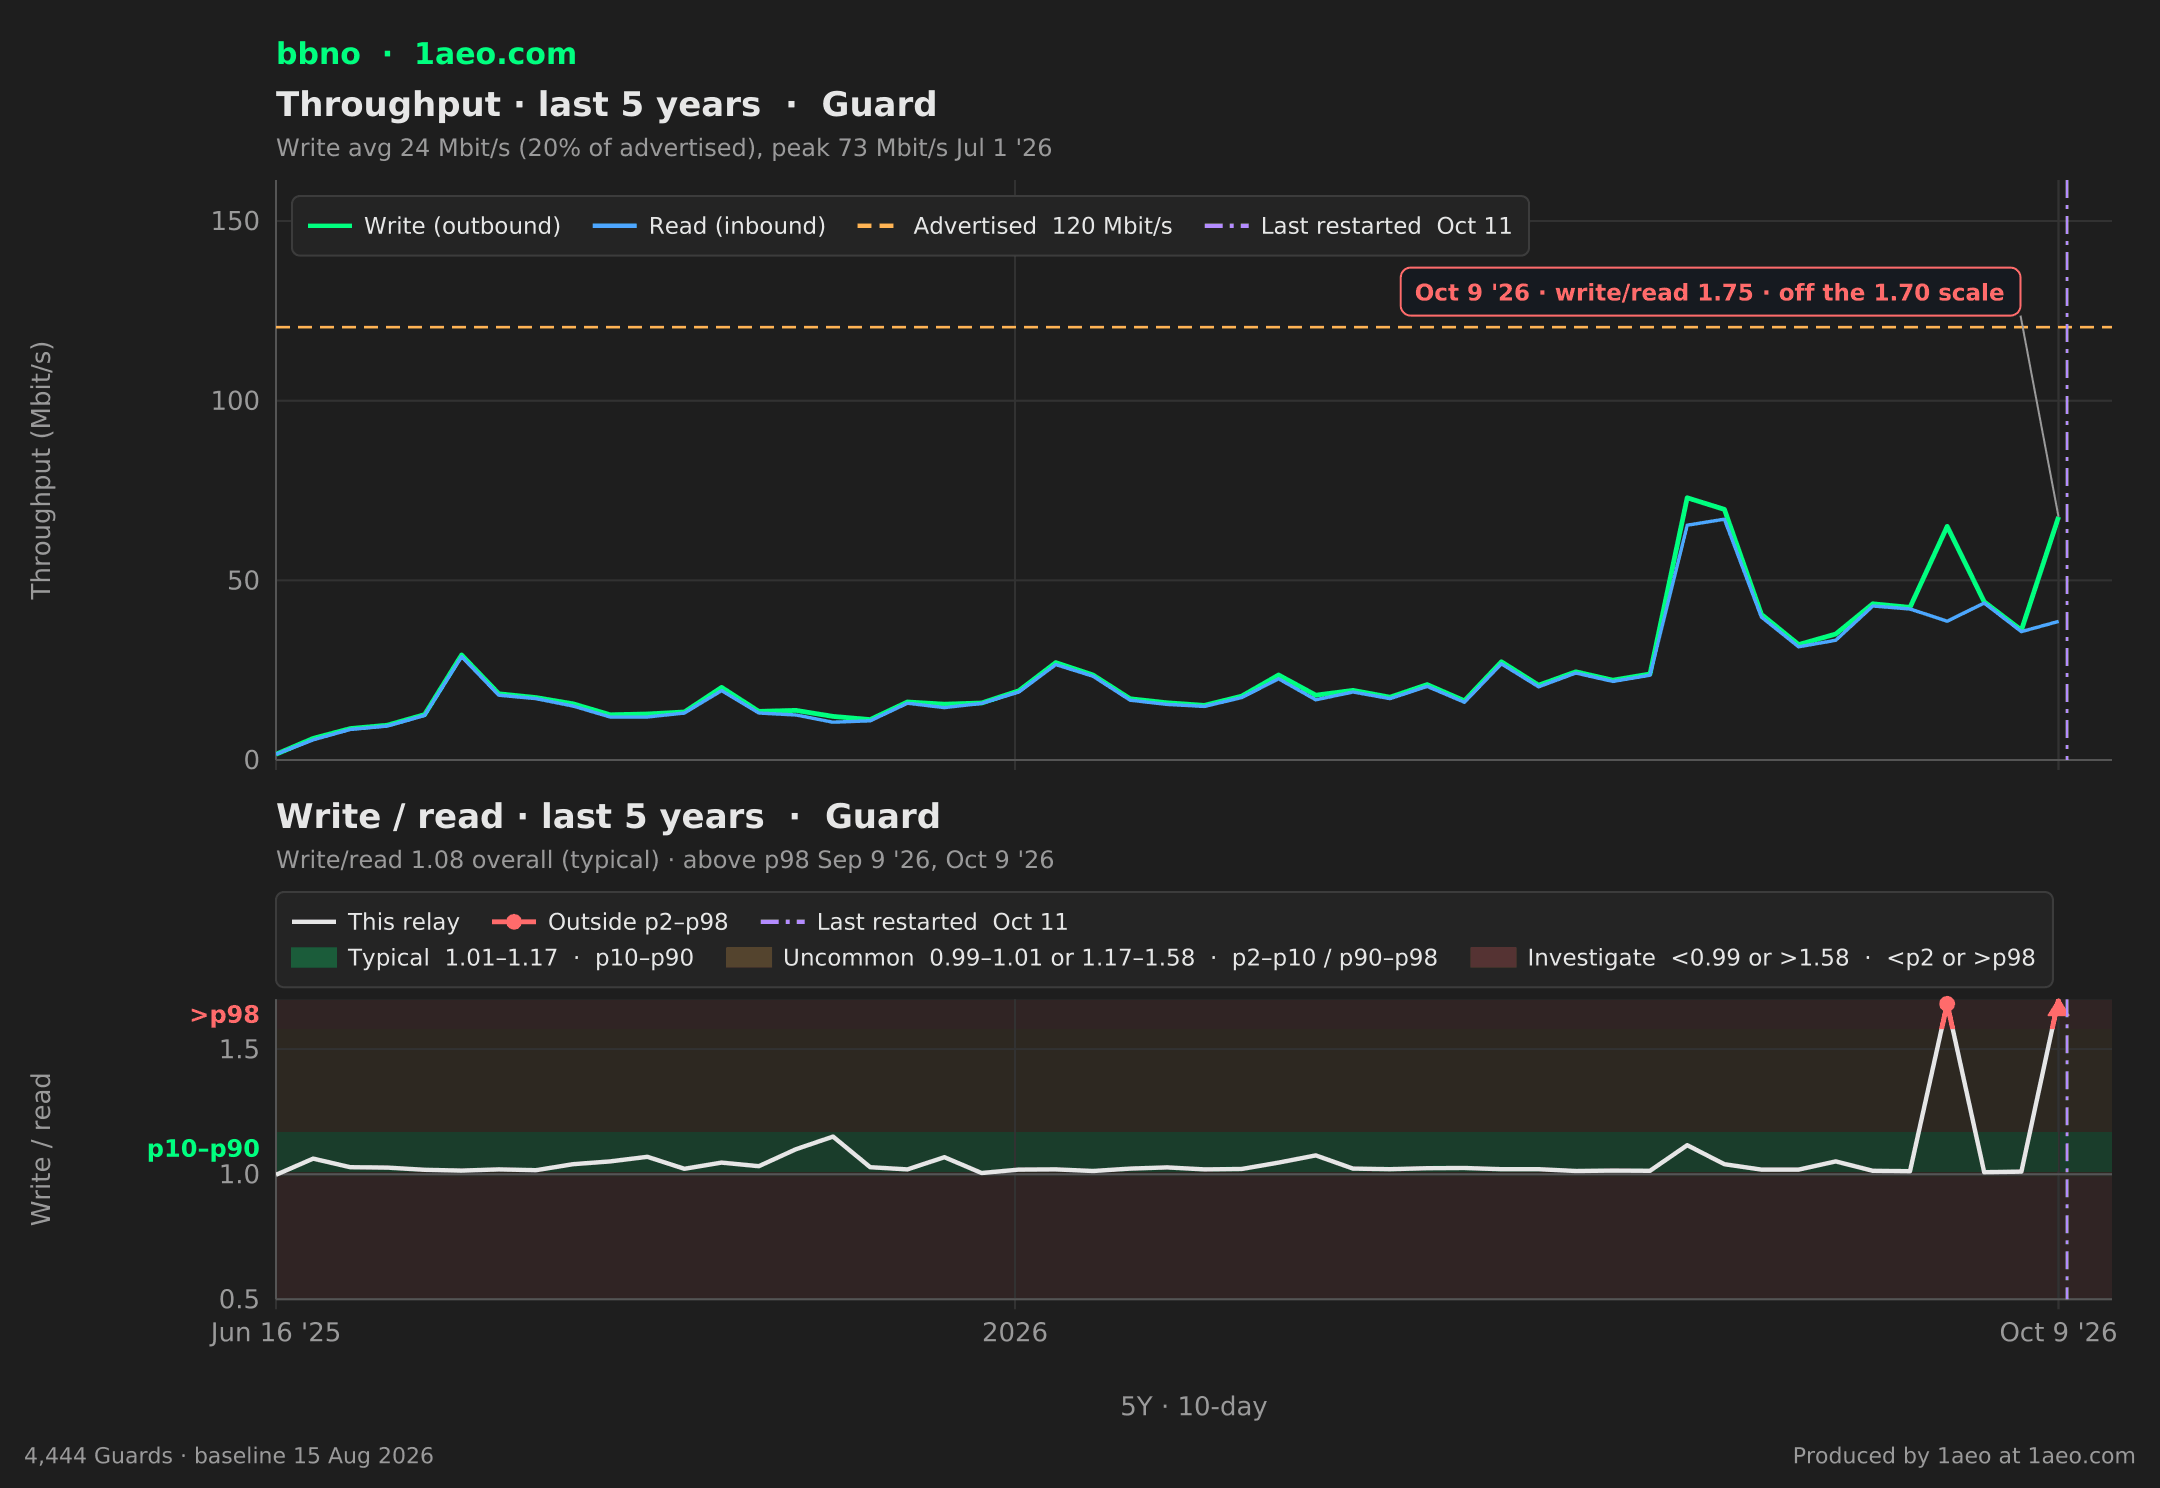Click the brown Uncommon range color swatch
Image resolution: width=2160 pixels, height=1488 pixels.
tap(749, 958)
